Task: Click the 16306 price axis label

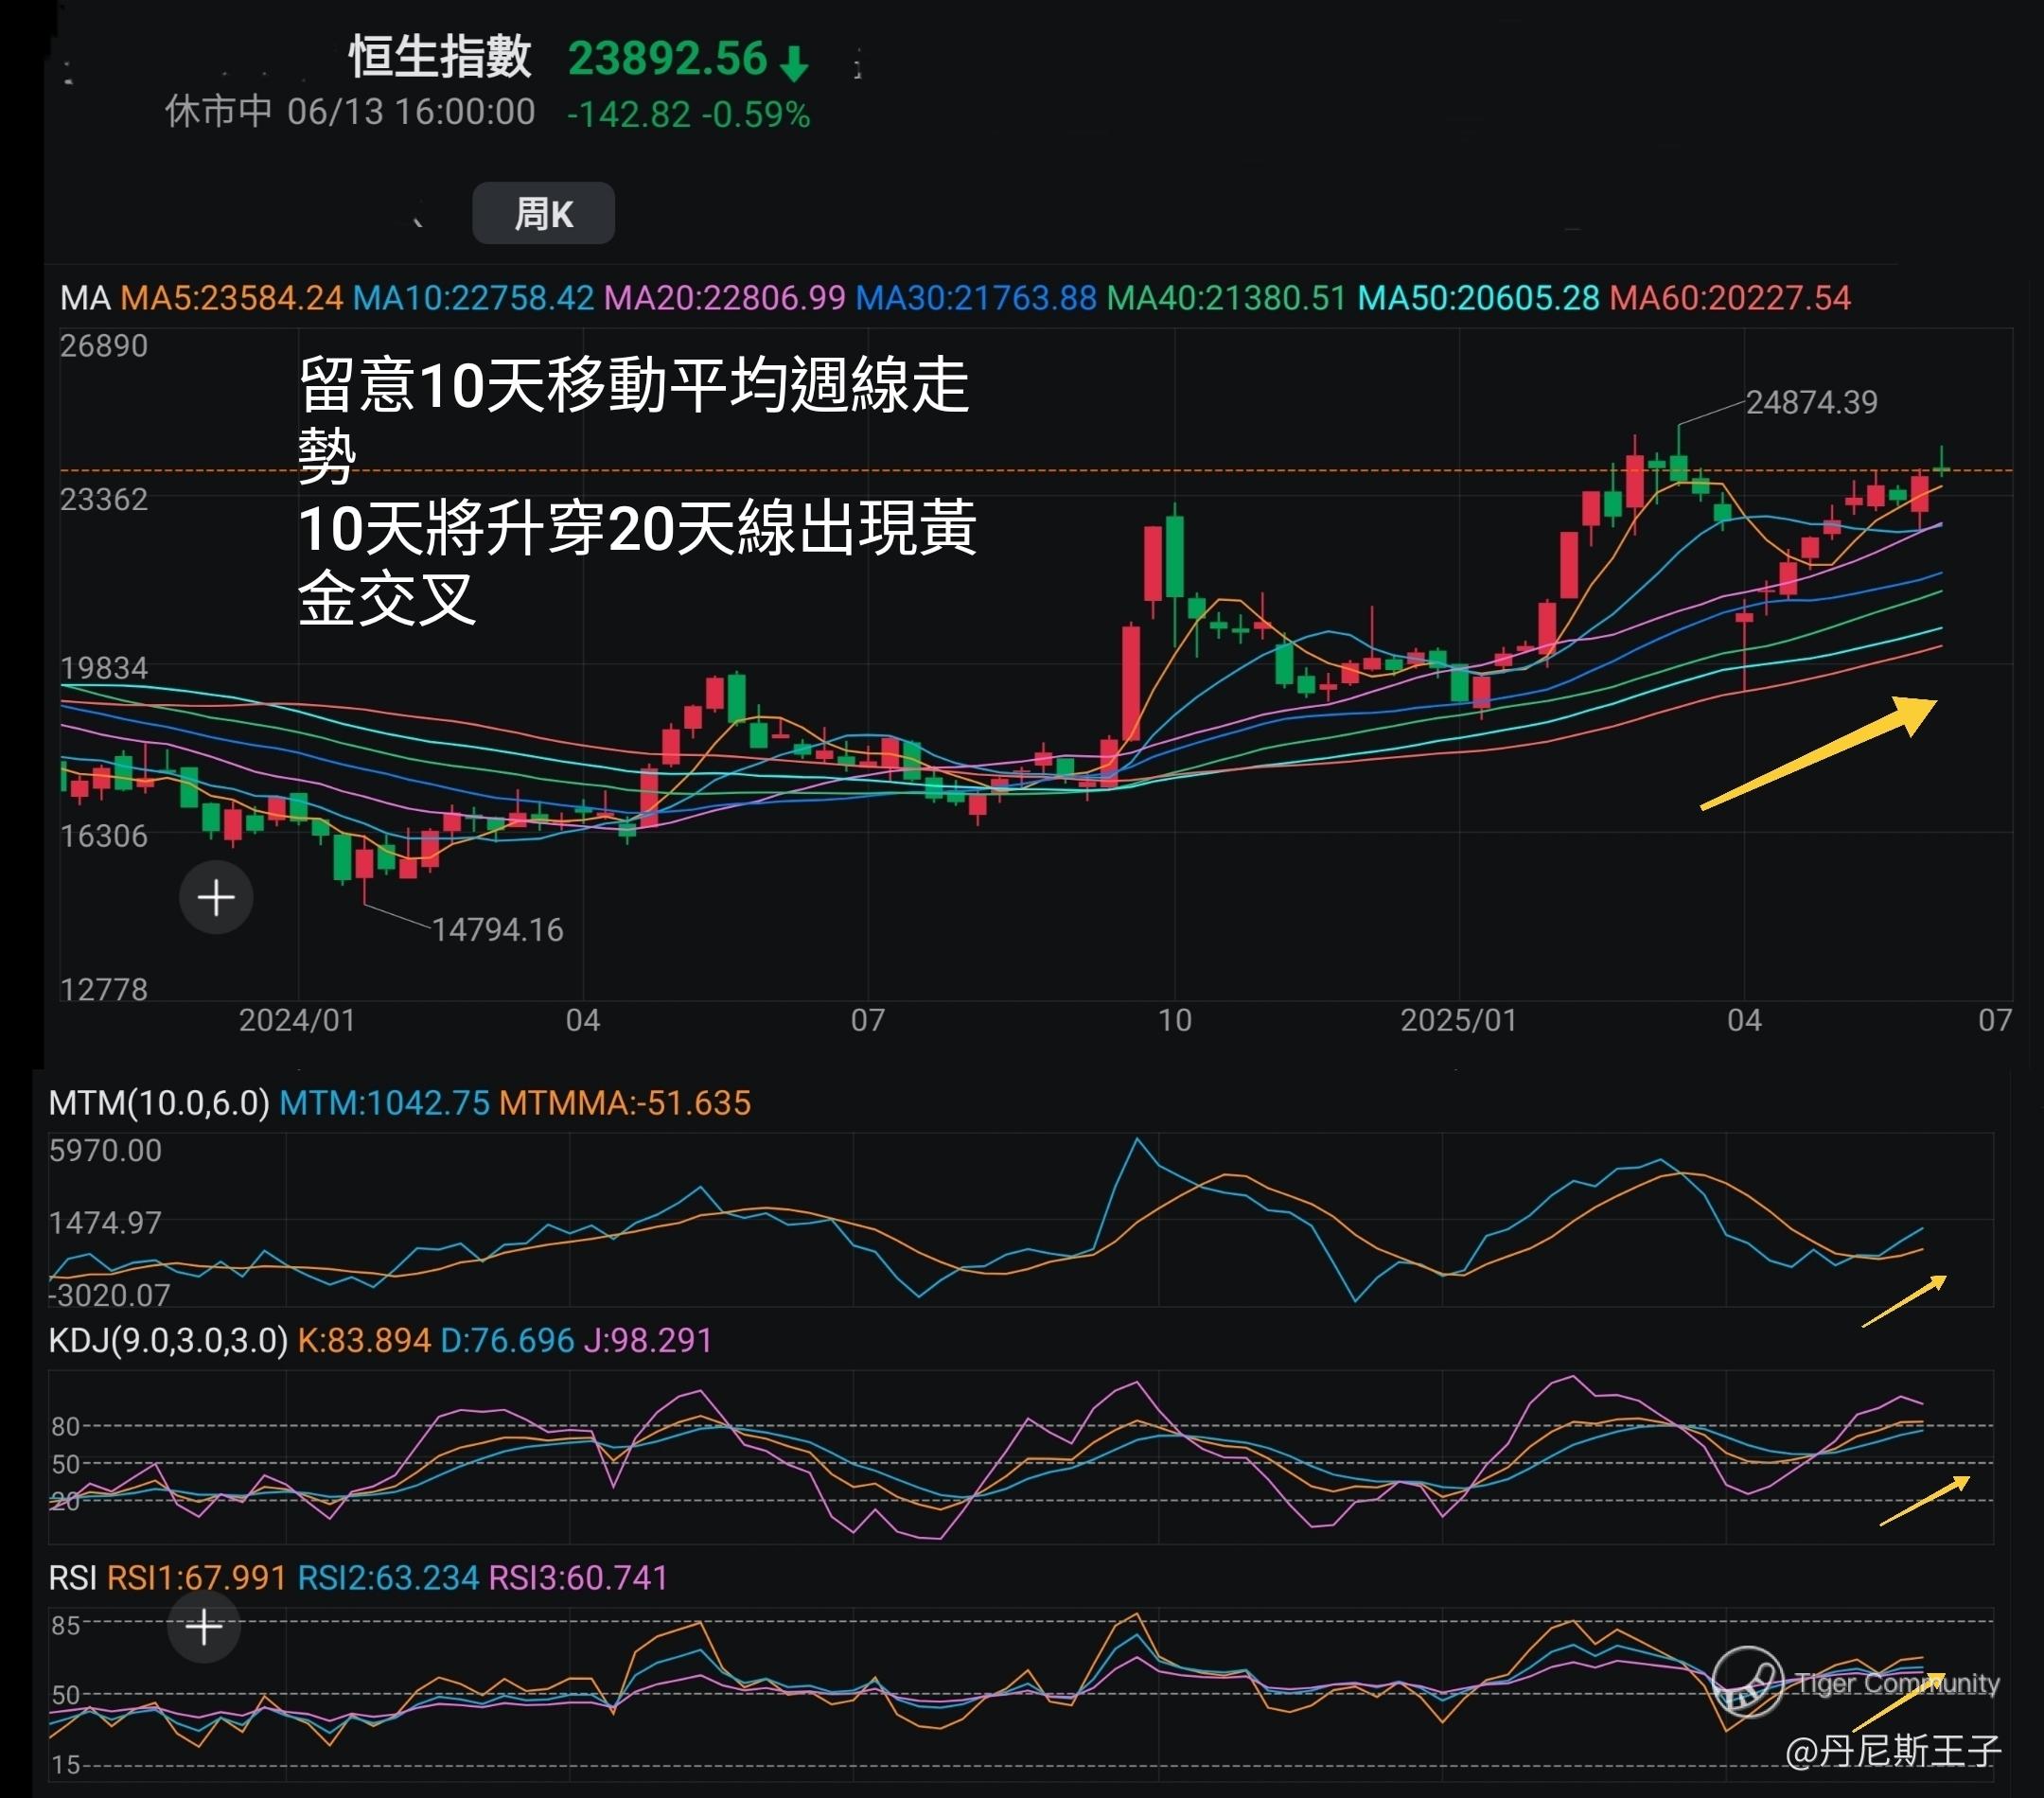Action: (x=103, y=836)
